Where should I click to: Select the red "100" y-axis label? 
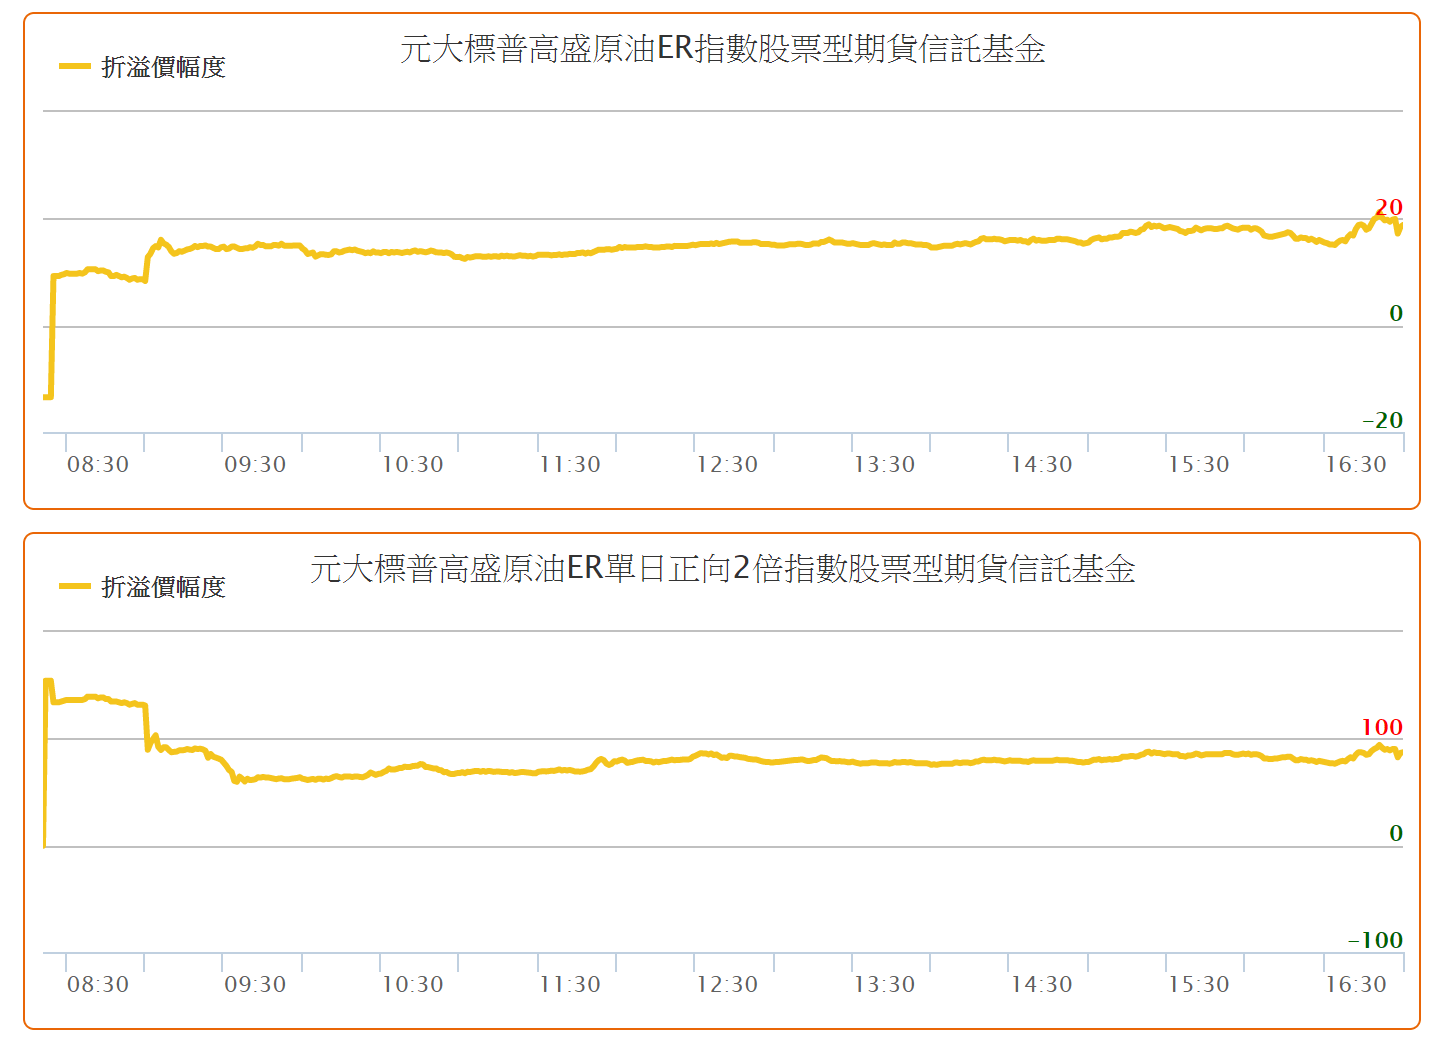(1382, 727)
